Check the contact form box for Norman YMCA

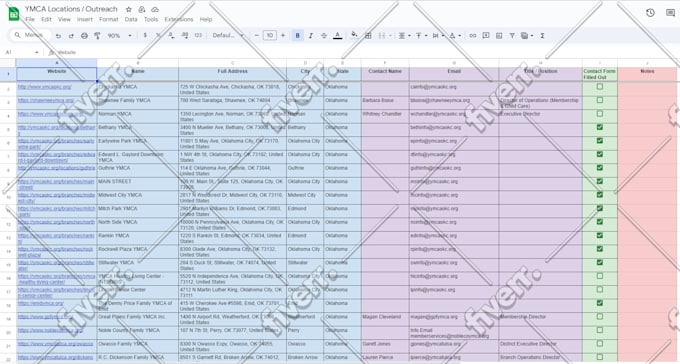[600, 114]
